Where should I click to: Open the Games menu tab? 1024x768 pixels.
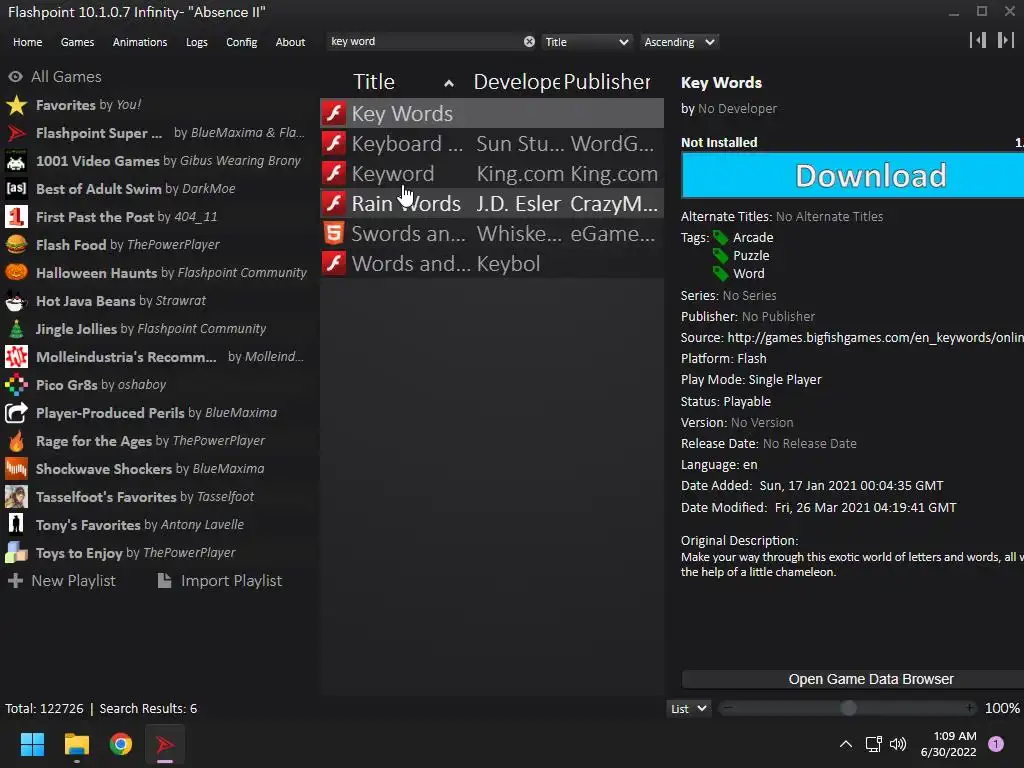point(77,42)
